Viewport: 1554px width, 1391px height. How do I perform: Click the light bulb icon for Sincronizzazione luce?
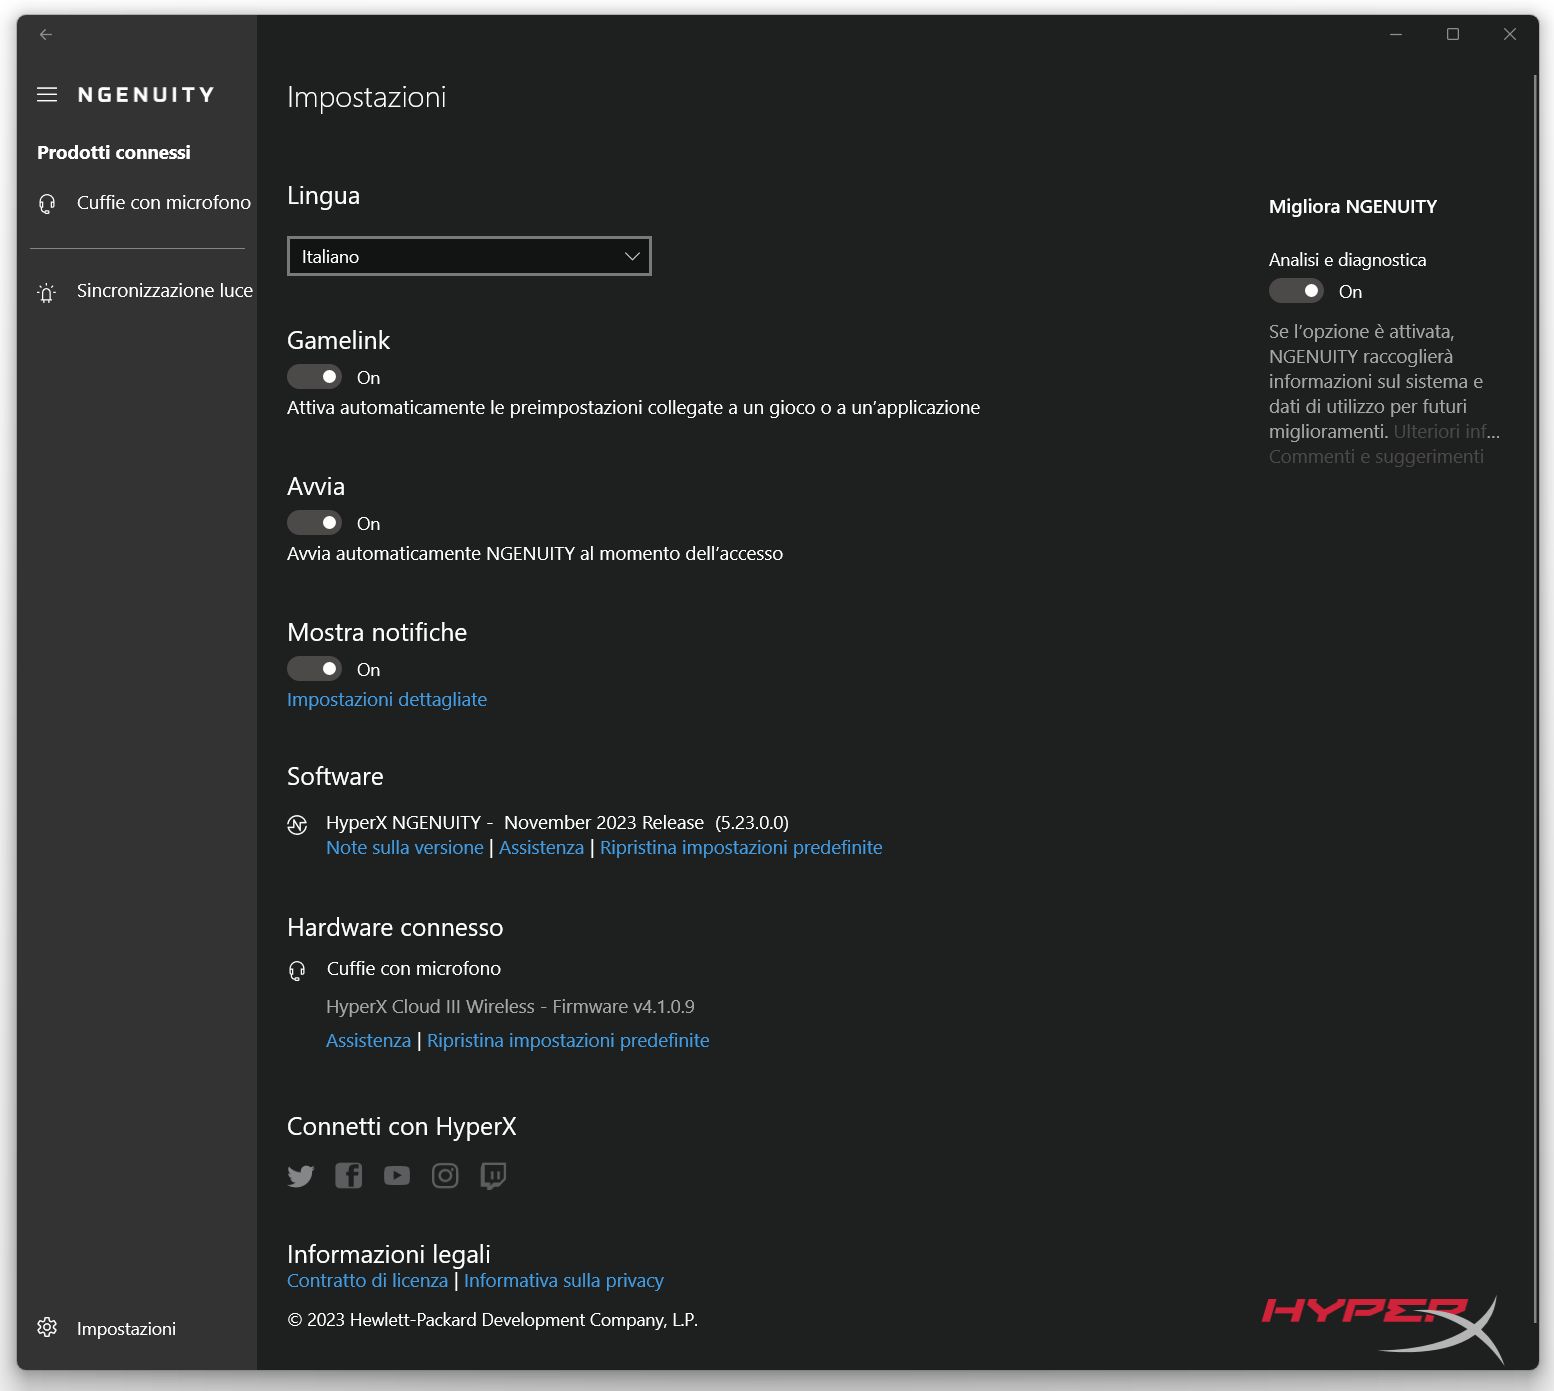click(x=47, y=292)
